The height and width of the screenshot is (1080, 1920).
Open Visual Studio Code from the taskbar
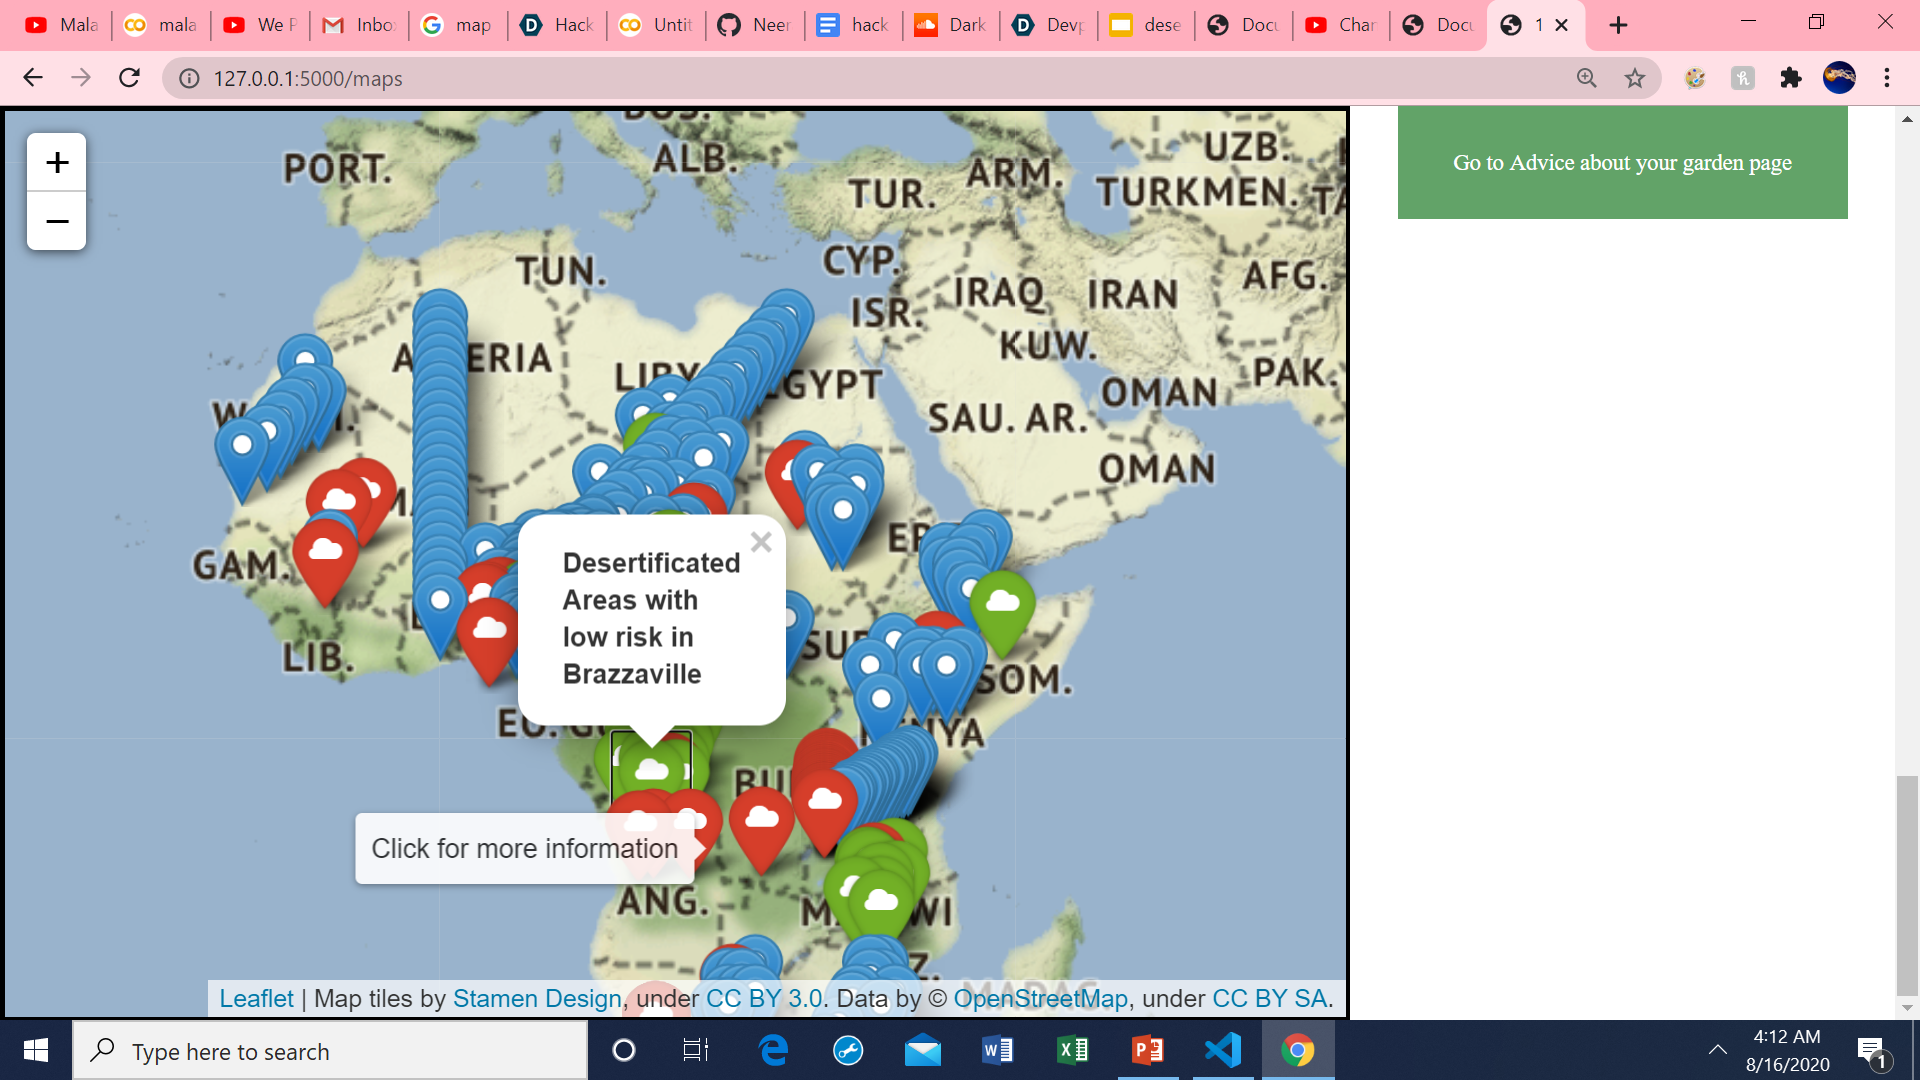point(1223,1050)
